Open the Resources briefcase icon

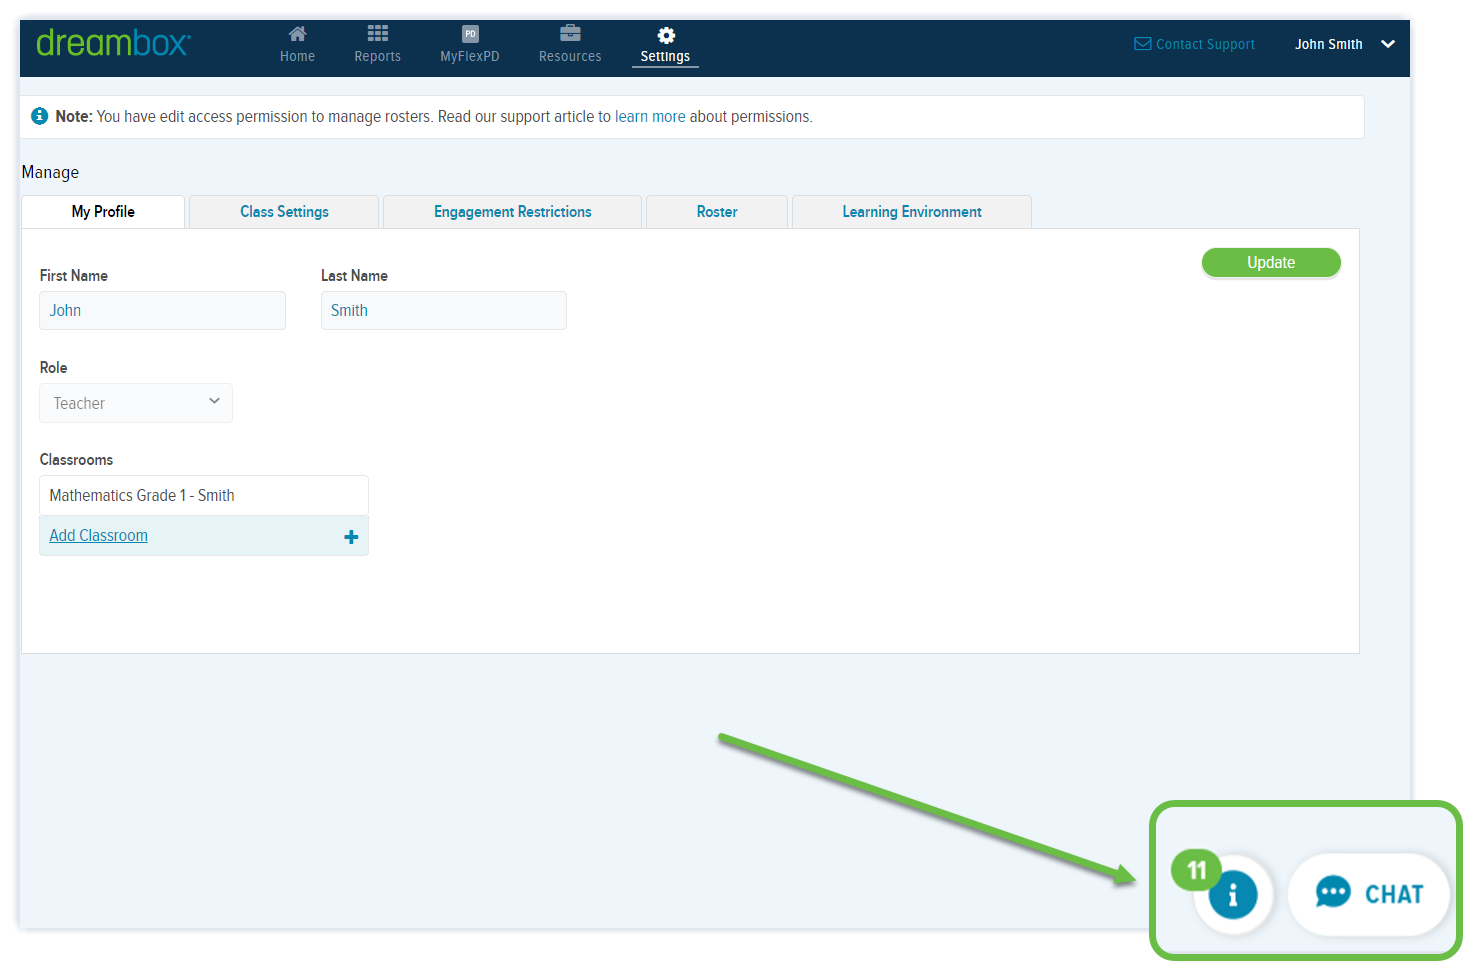point(569,33)
